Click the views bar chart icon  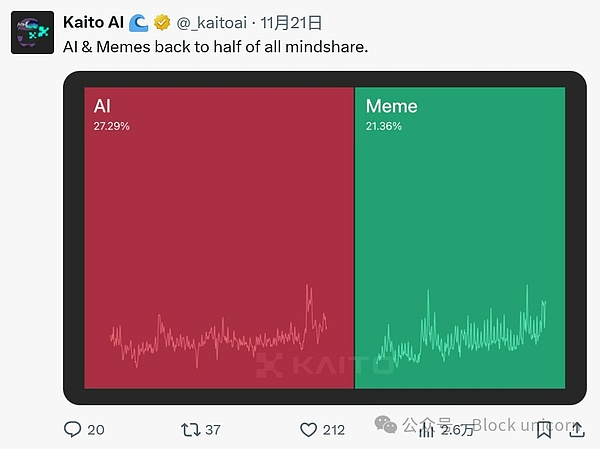tap(427, 430)
